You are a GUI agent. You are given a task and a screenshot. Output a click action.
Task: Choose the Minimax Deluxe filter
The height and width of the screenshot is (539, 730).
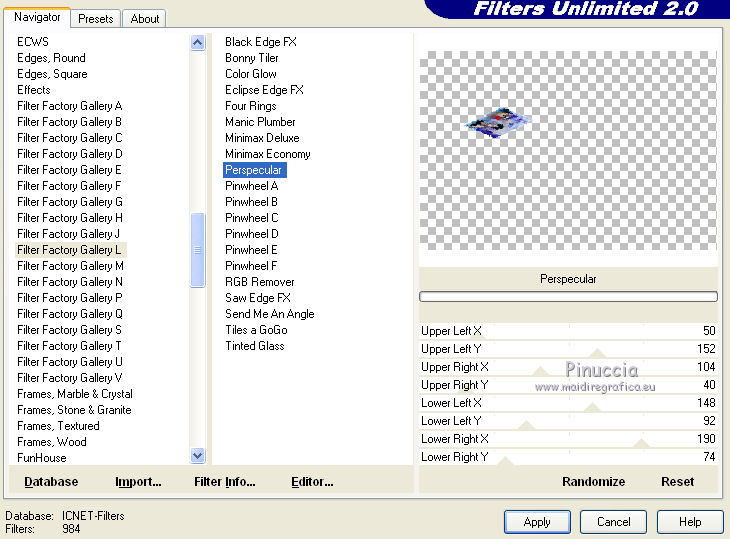(262, 138)
